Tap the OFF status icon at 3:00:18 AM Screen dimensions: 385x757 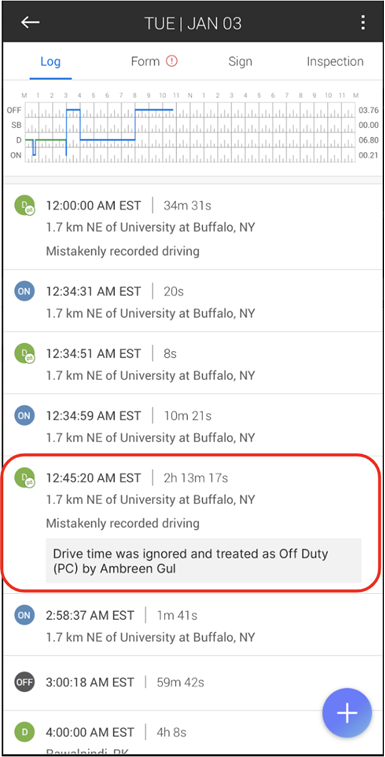coord(24,682)
